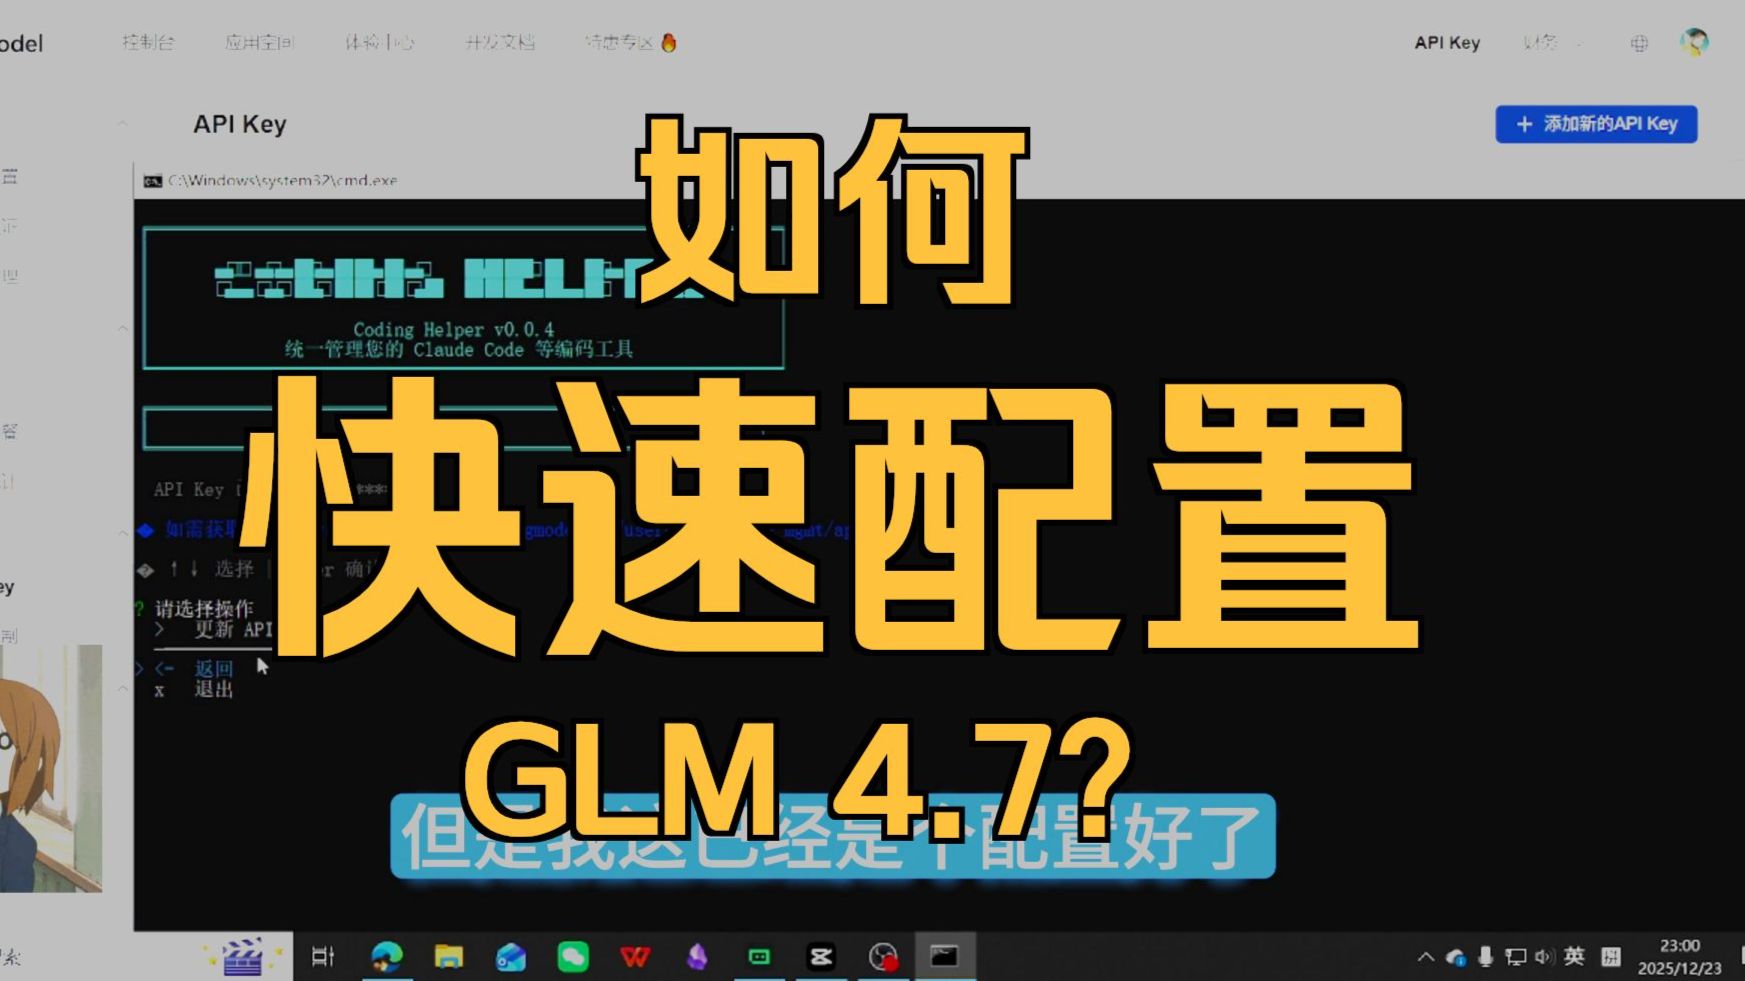Open WeChat from the taskbar

coord(573,957)
